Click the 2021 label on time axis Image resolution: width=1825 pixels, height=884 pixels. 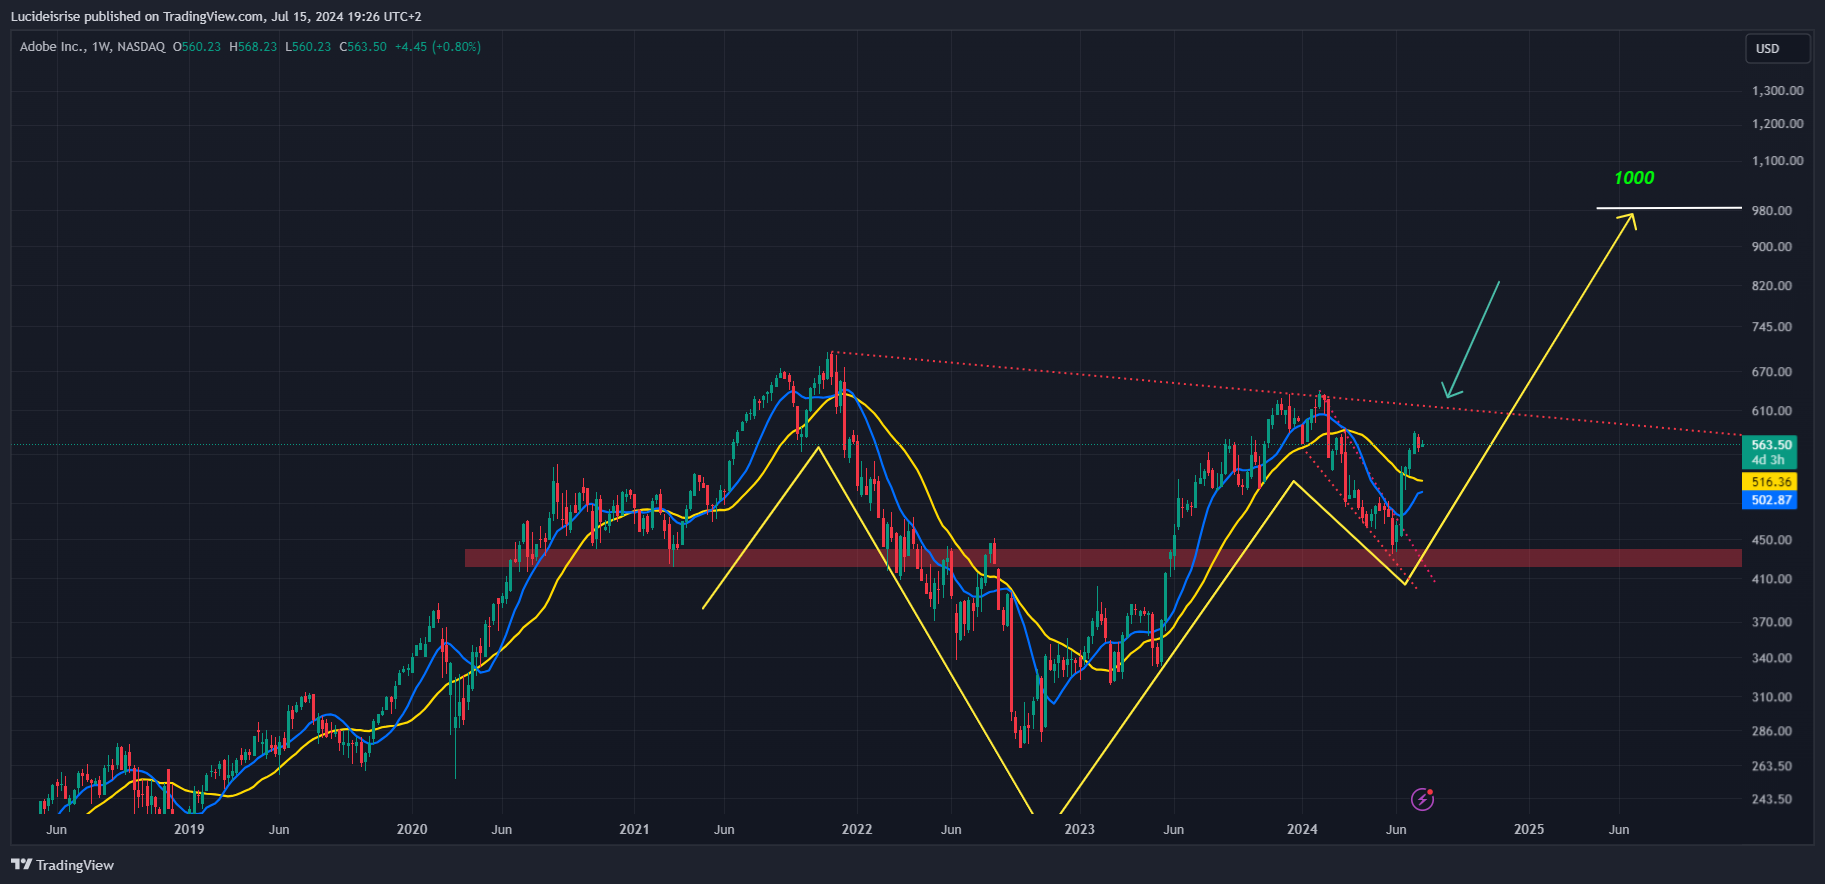pyautogui.click(x=634, y=829)
